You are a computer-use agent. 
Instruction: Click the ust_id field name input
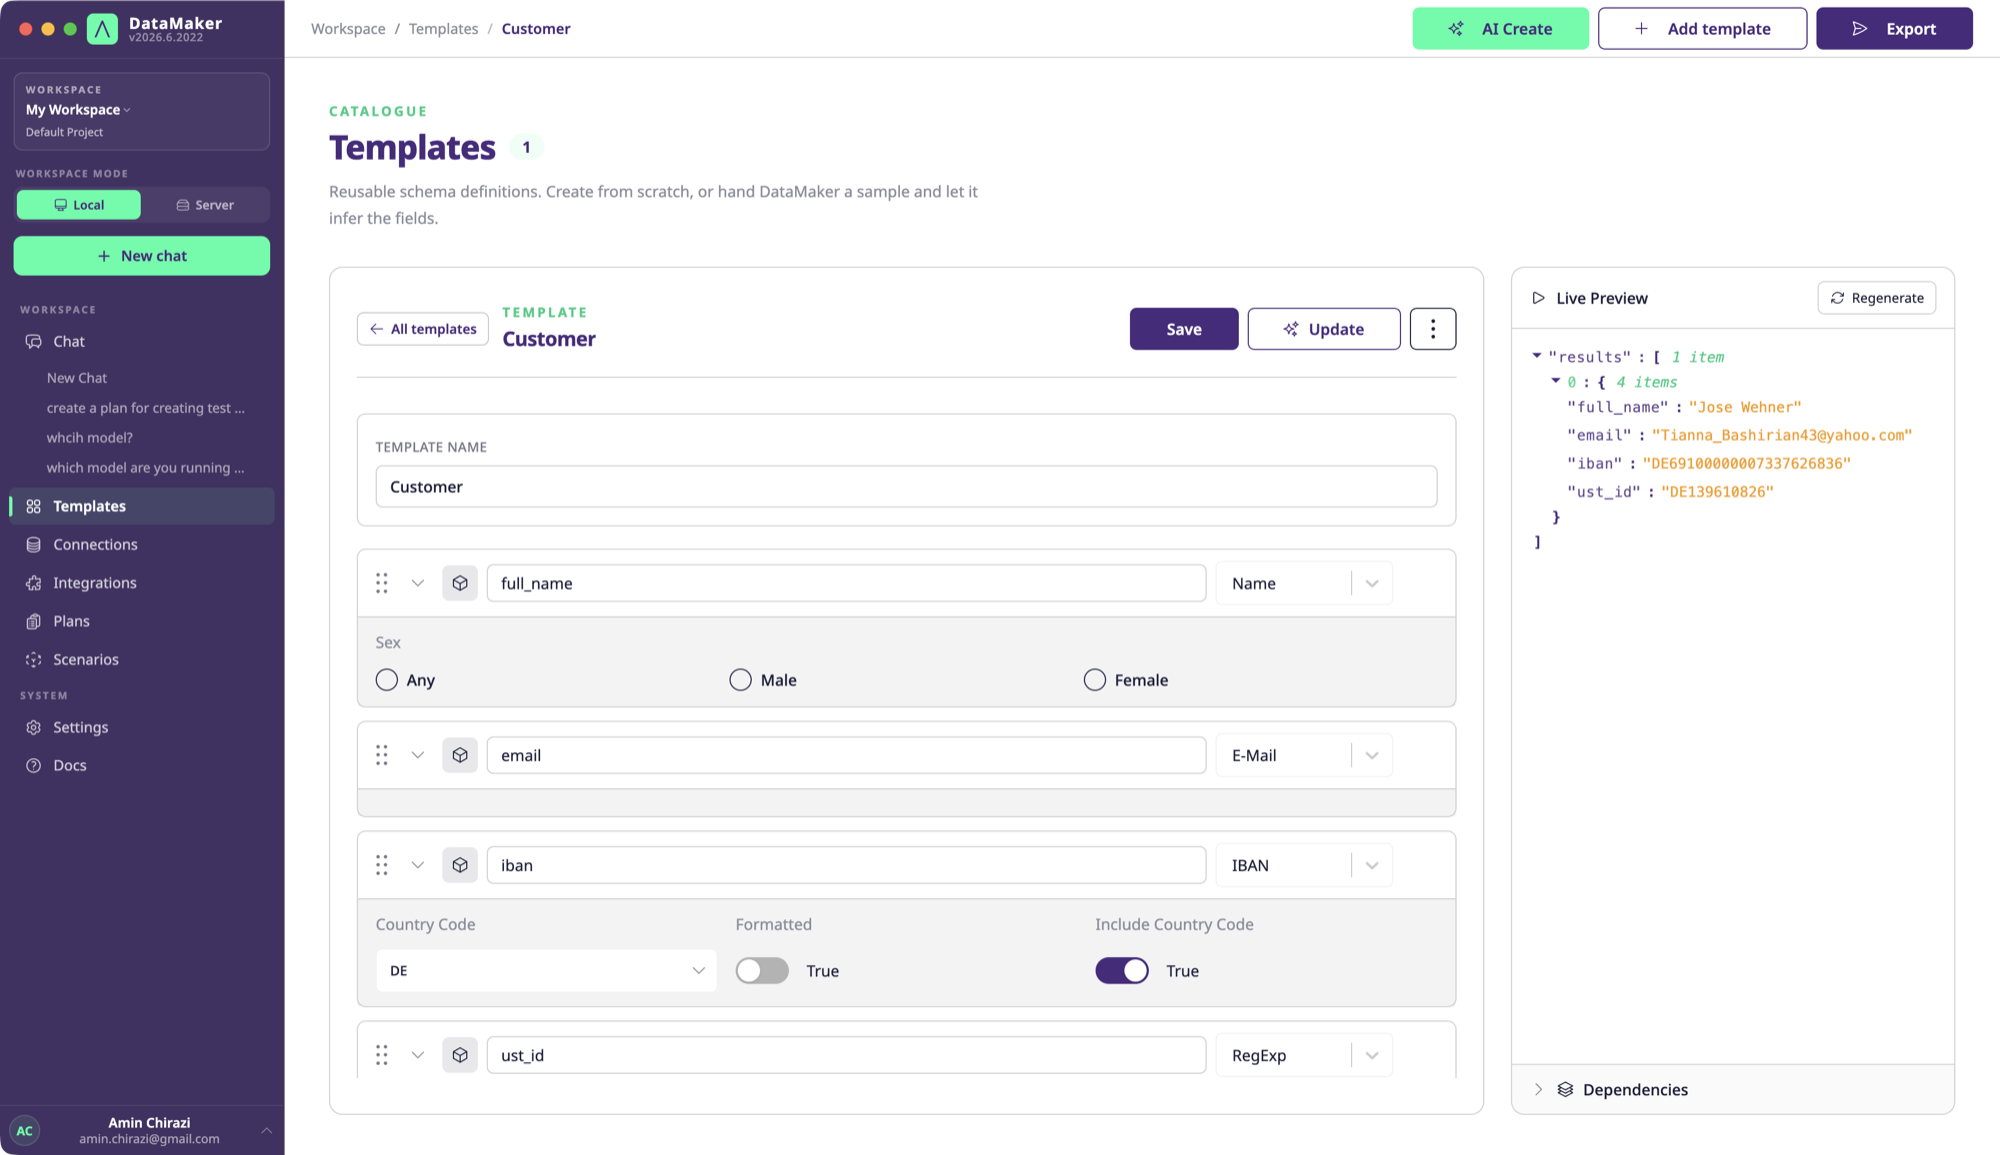pos(846,1055)
